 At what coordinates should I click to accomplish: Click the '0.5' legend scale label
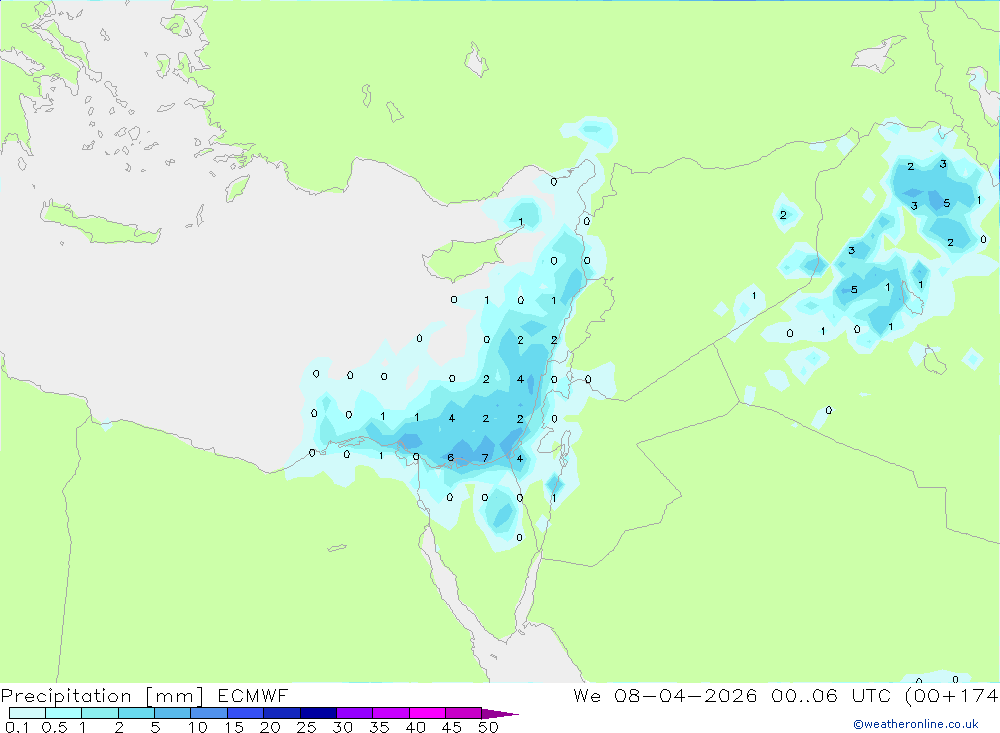(54, 727)
